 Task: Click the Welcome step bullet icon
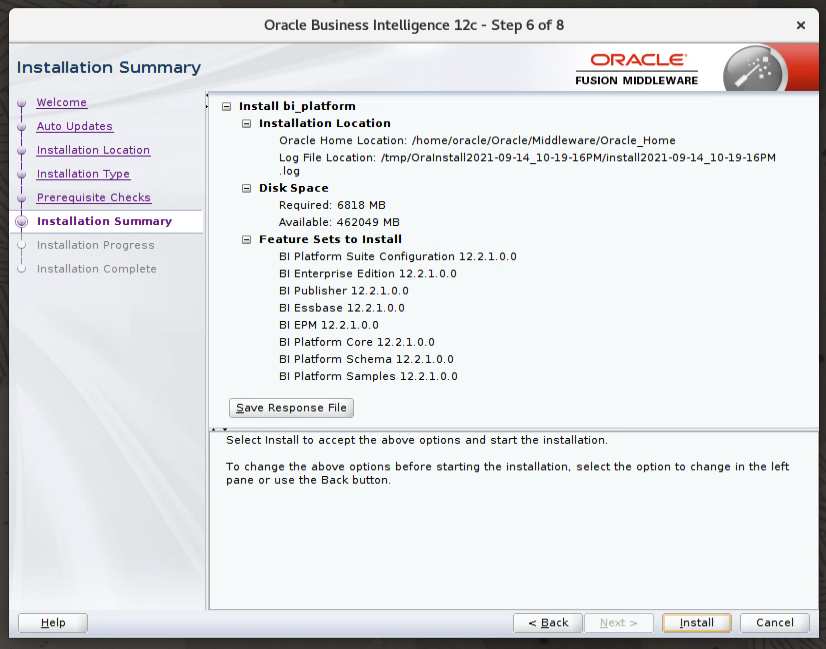coord(22,103)
